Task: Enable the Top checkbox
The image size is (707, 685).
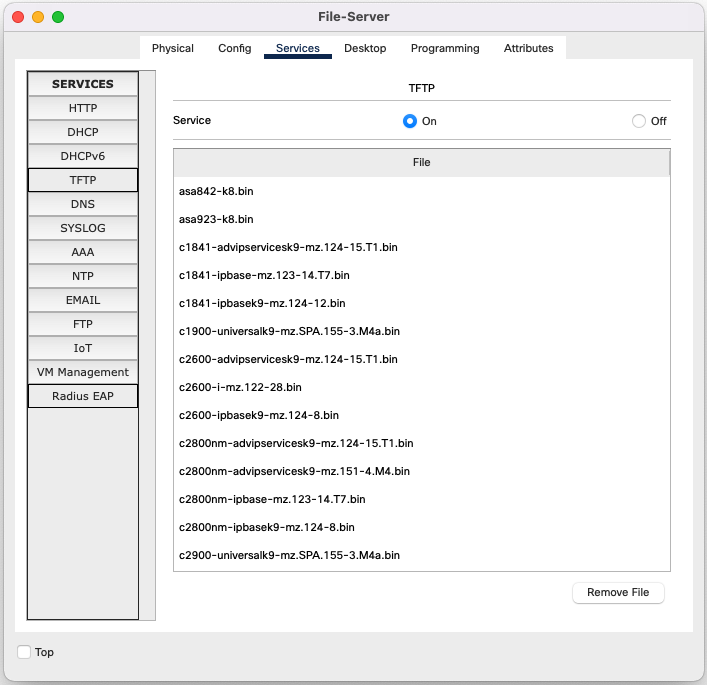Action: point(25,652)
